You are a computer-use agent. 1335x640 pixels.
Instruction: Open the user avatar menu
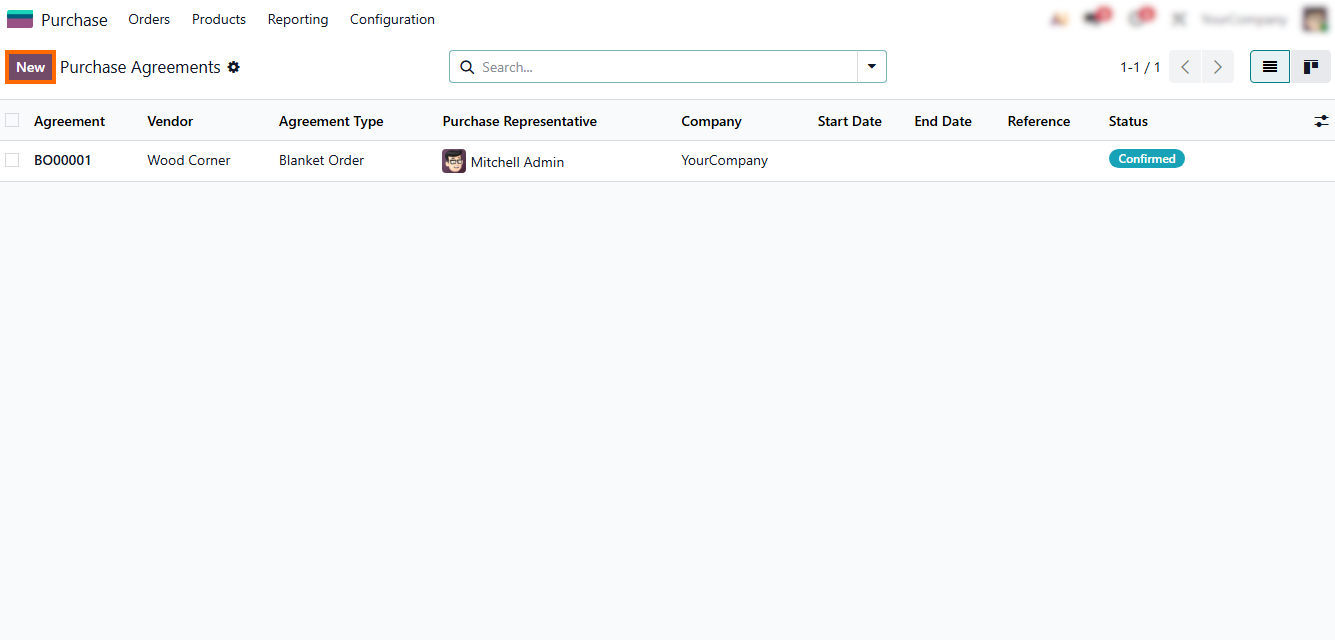coord(1314,19)
